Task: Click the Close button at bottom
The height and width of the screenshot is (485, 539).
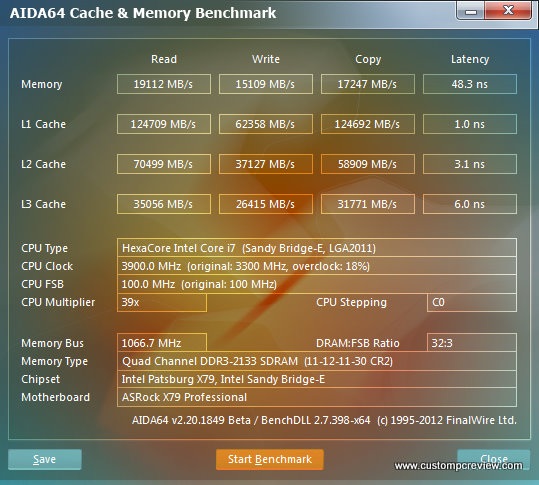Action: click(494, 459)
